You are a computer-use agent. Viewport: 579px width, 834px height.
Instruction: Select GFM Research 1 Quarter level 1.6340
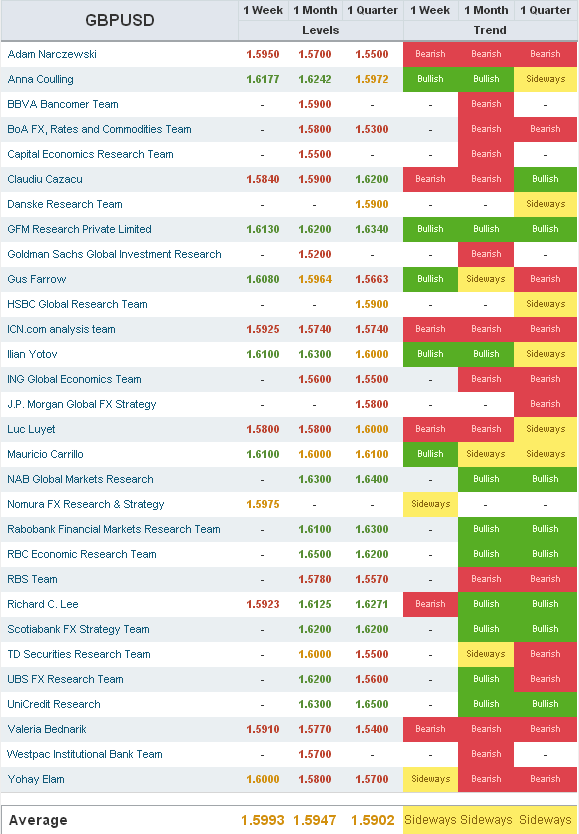click(x=372, y=229)
